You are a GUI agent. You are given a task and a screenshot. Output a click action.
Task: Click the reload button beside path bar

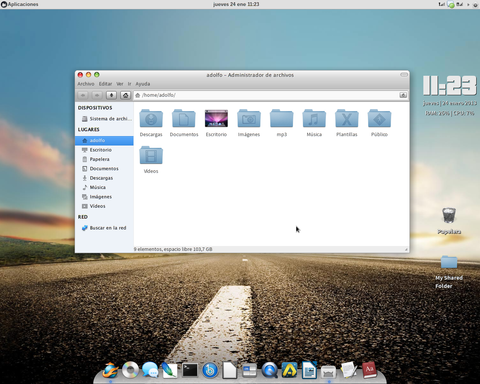403,95
